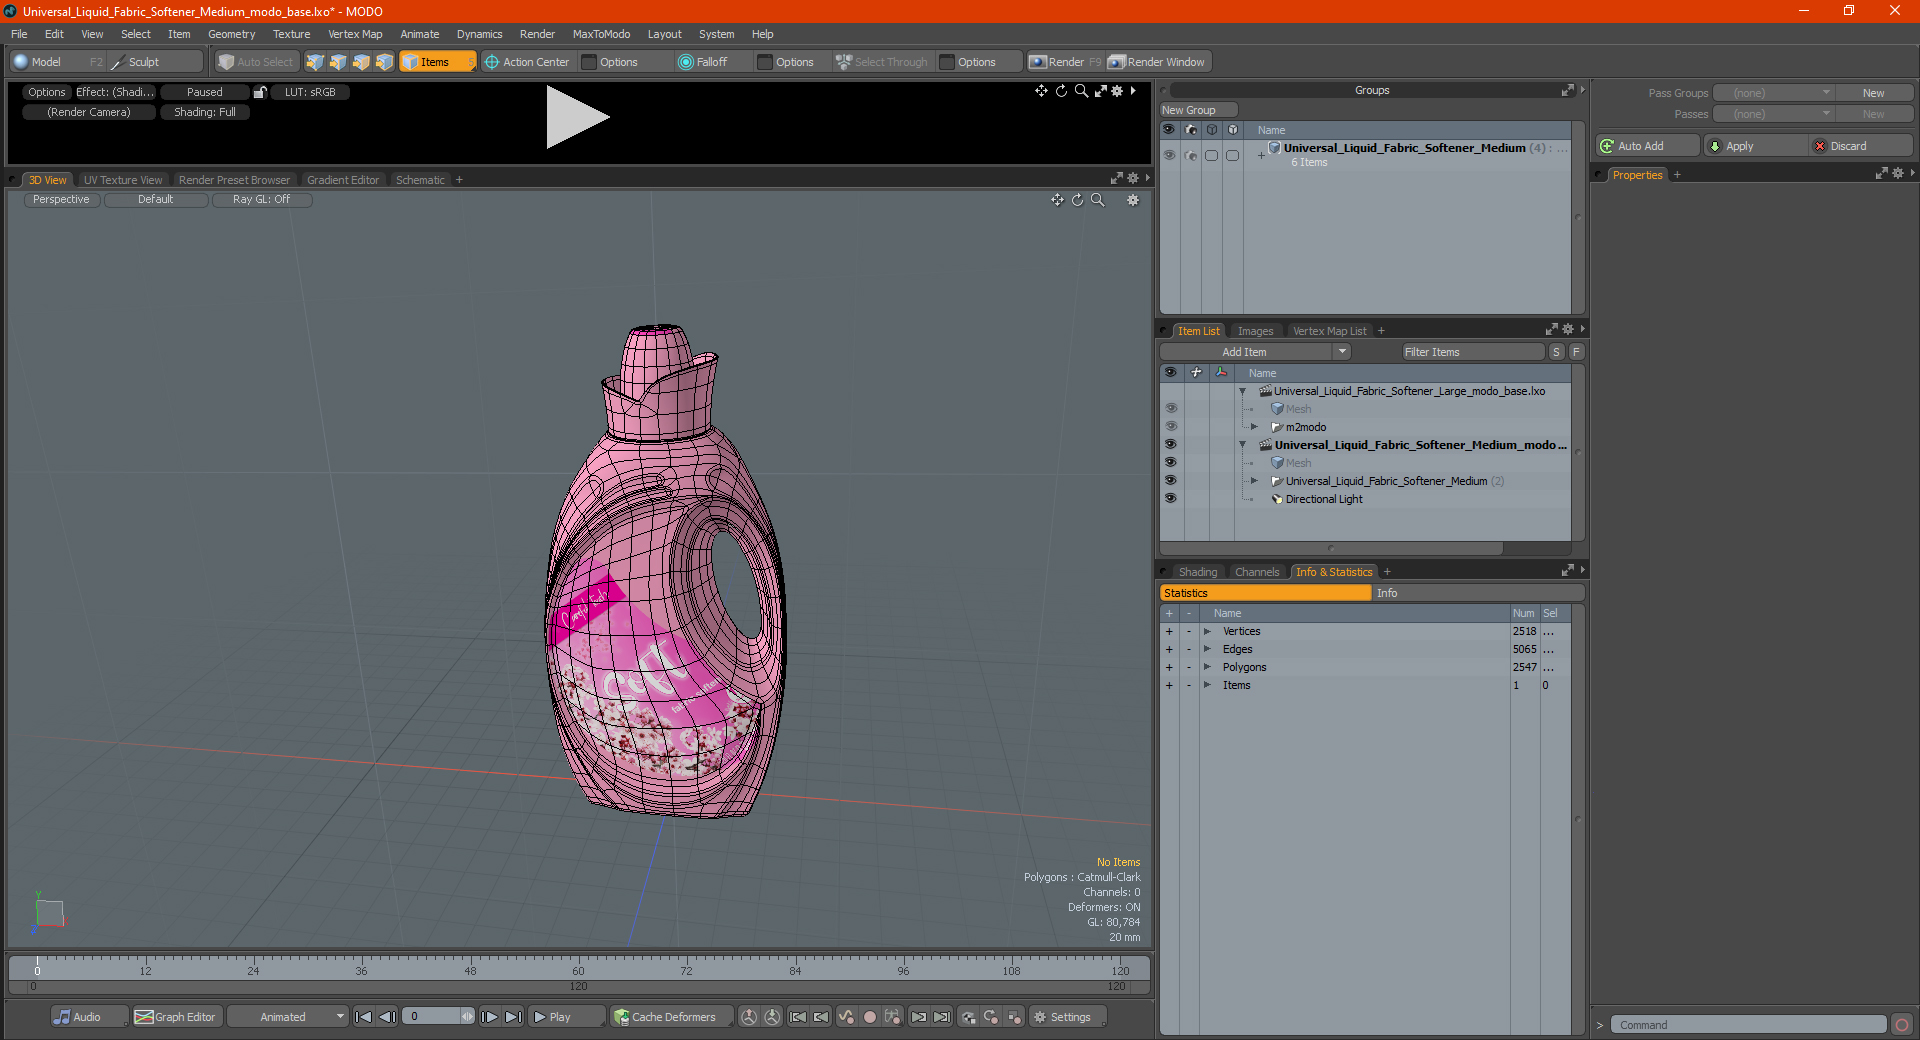1920x1040 pixels.
Task: Open the Geometry menu
Action: coord(231,34)
